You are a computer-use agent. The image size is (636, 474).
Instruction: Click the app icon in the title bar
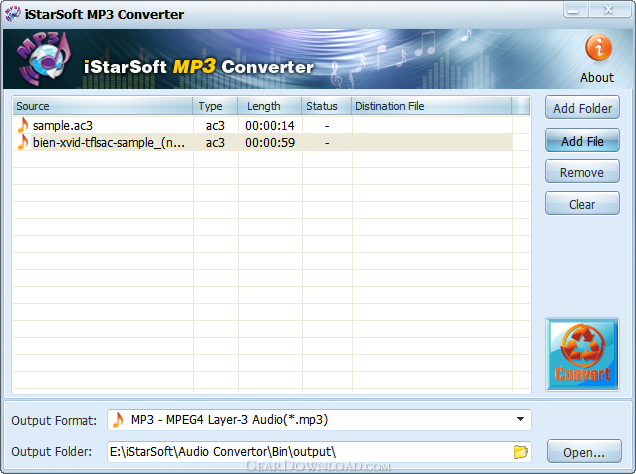pyautogui.click(x=13, y=14)
